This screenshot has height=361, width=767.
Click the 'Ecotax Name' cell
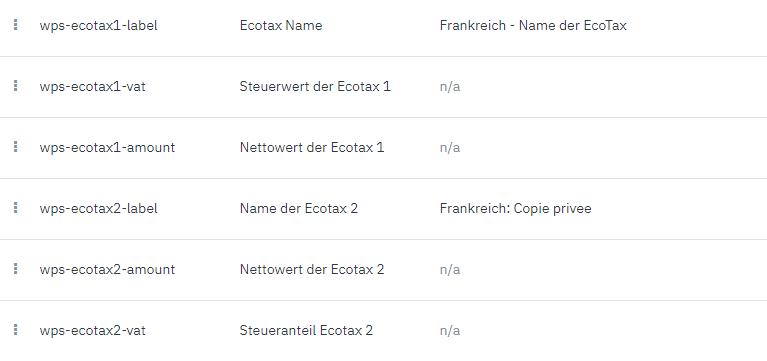tap(281, 25)
